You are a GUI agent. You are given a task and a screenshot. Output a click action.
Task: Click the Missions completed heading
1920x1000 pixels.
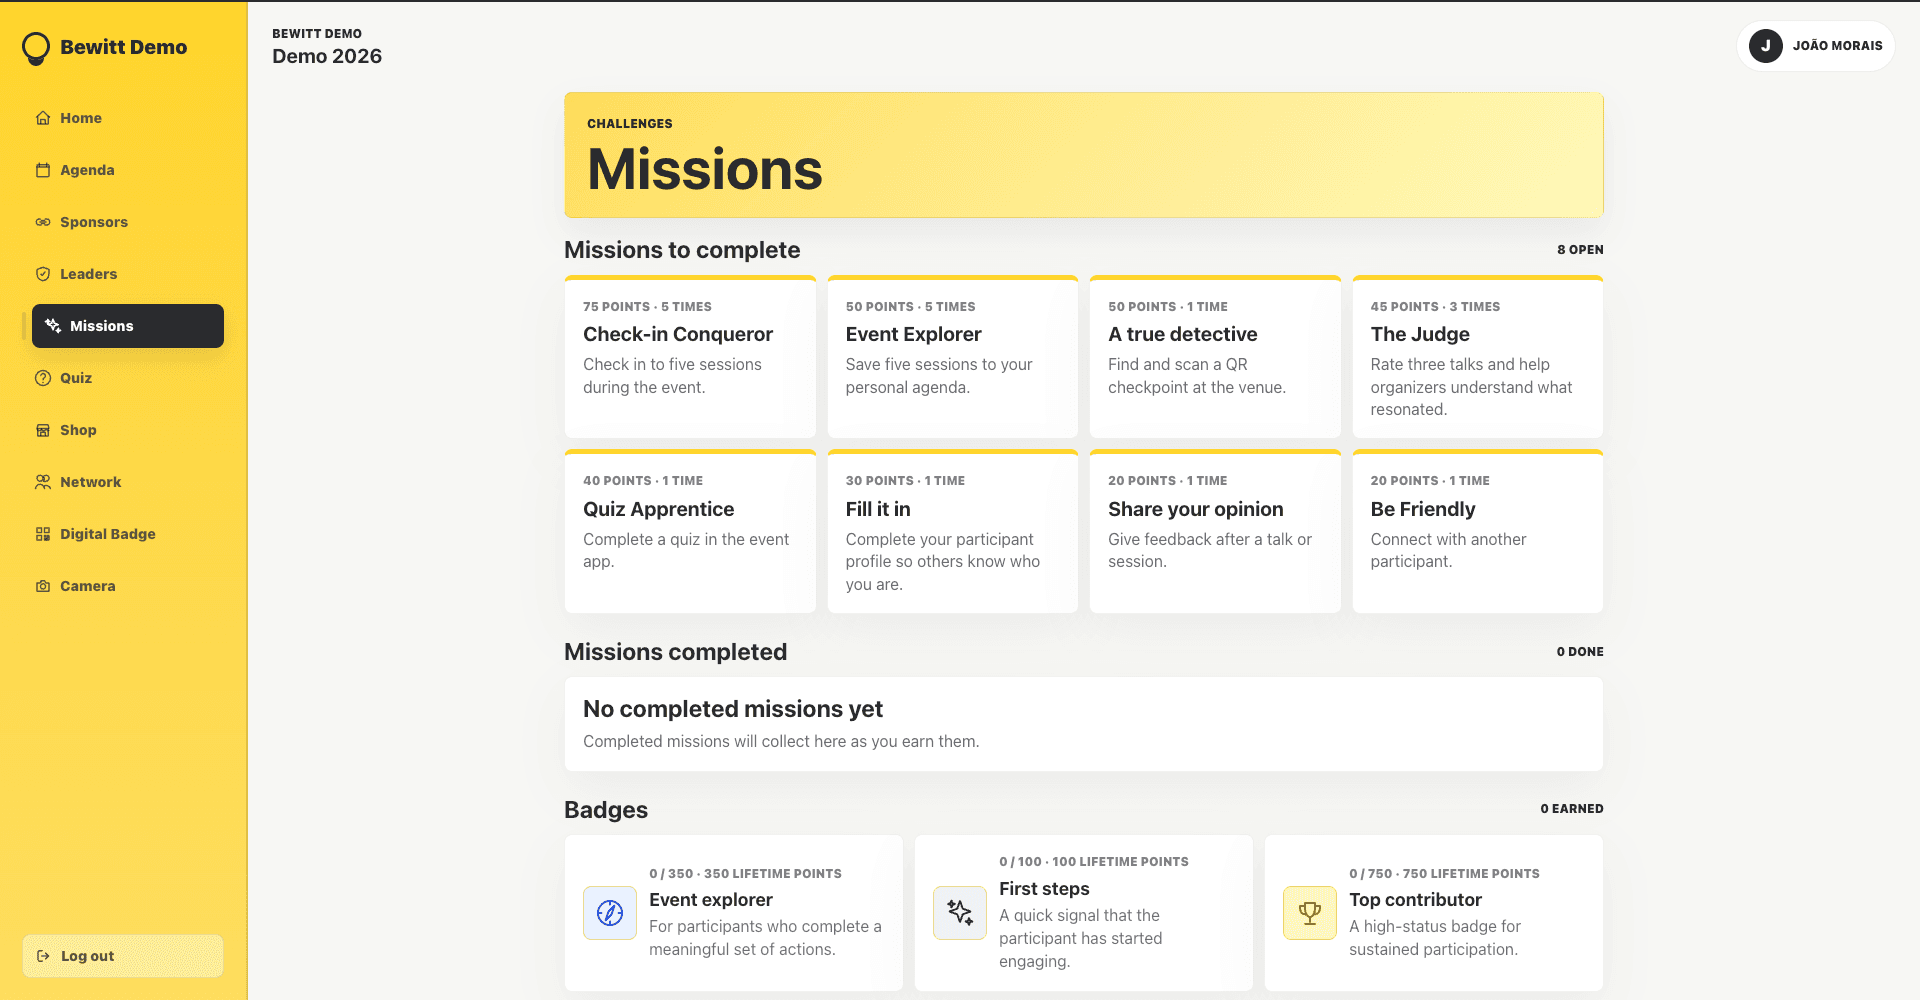coord(675,652)
